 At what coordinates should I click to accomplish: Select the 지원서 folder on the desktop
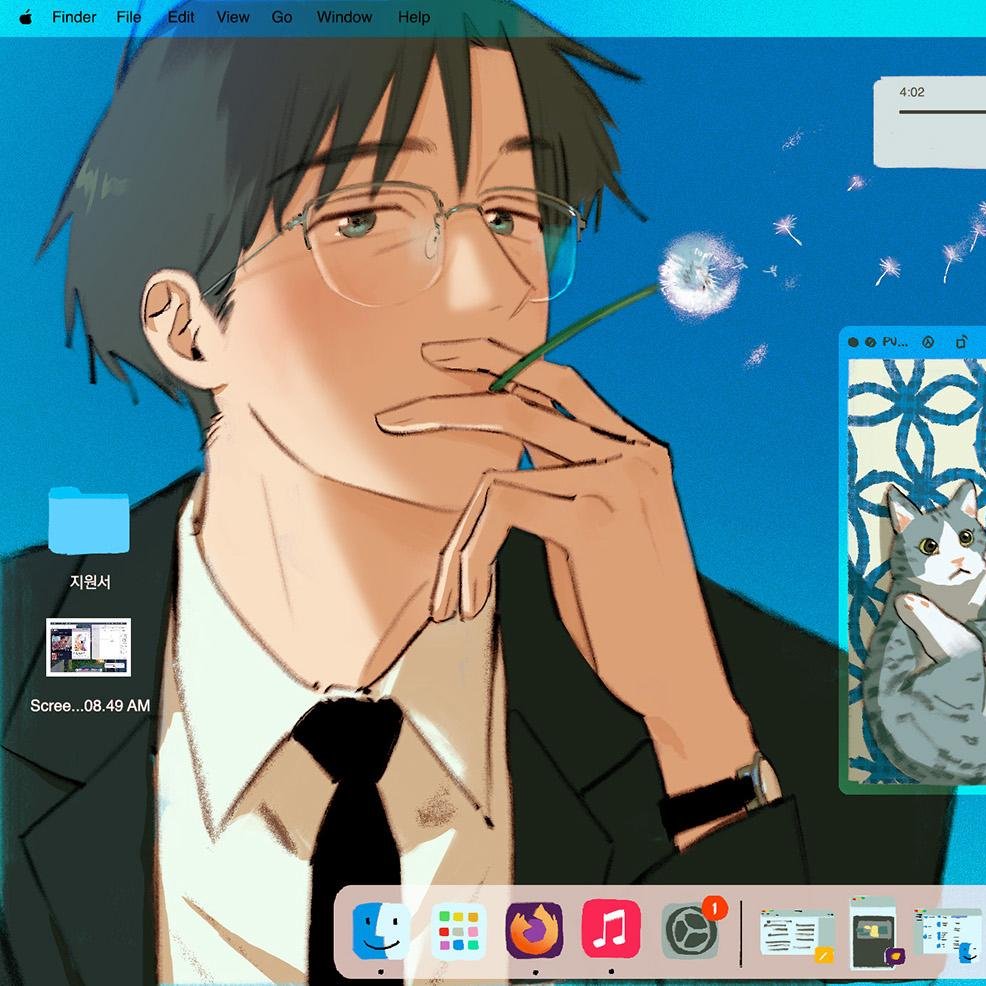pos(89,521)
